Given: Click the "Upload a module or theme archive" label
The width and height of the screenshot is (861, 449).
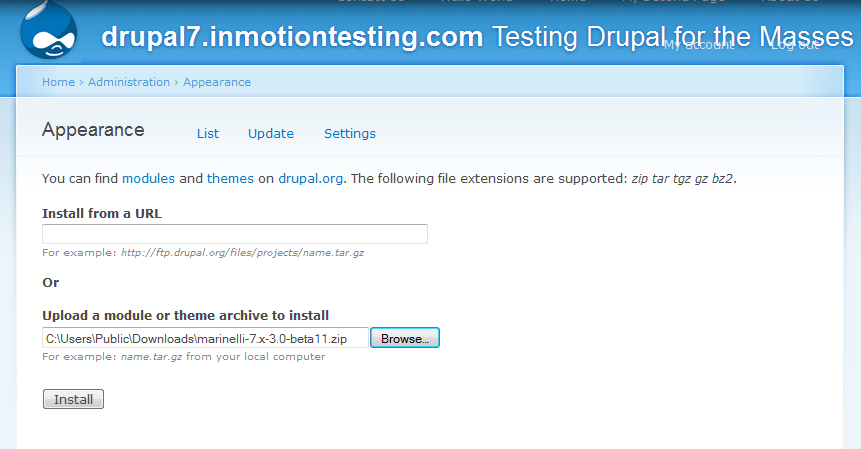Looking at the screenshot, I should pos(186,315).
